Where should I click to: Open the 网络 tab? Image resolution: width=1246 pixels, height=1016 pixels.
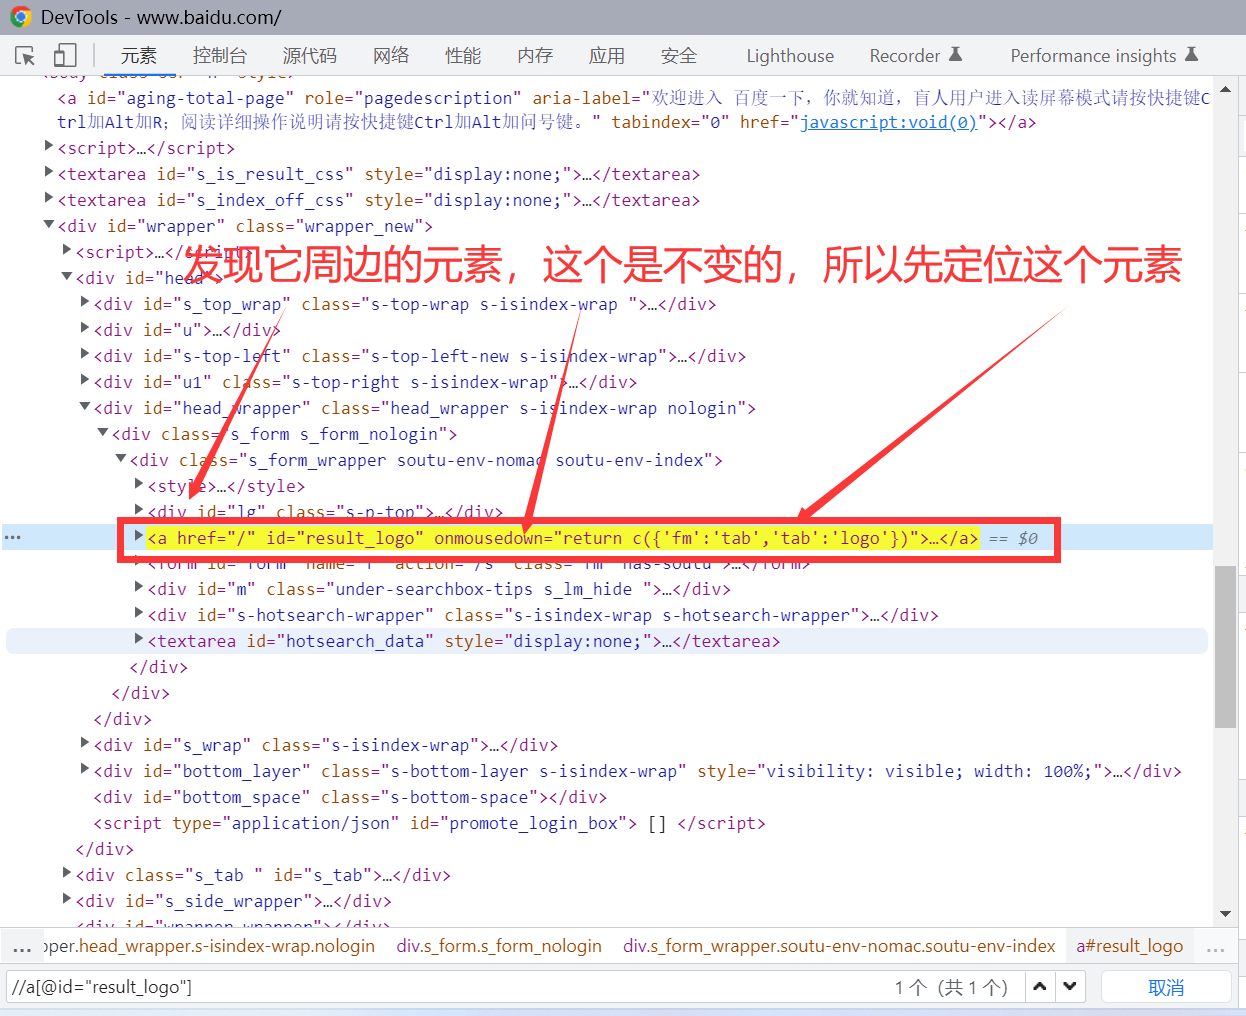[x=391, y=56]
